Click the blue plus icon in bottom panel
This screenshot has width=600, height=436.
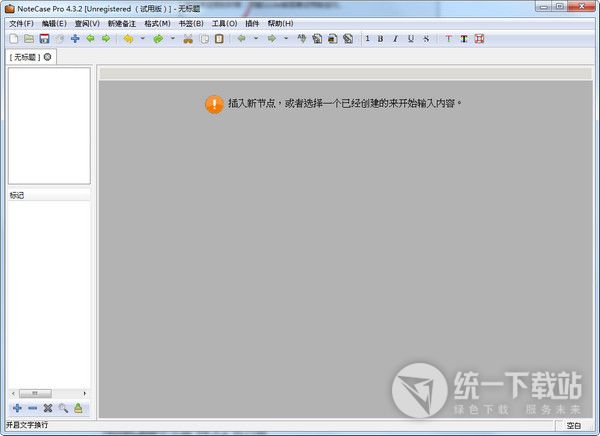[x=17, y=408]
